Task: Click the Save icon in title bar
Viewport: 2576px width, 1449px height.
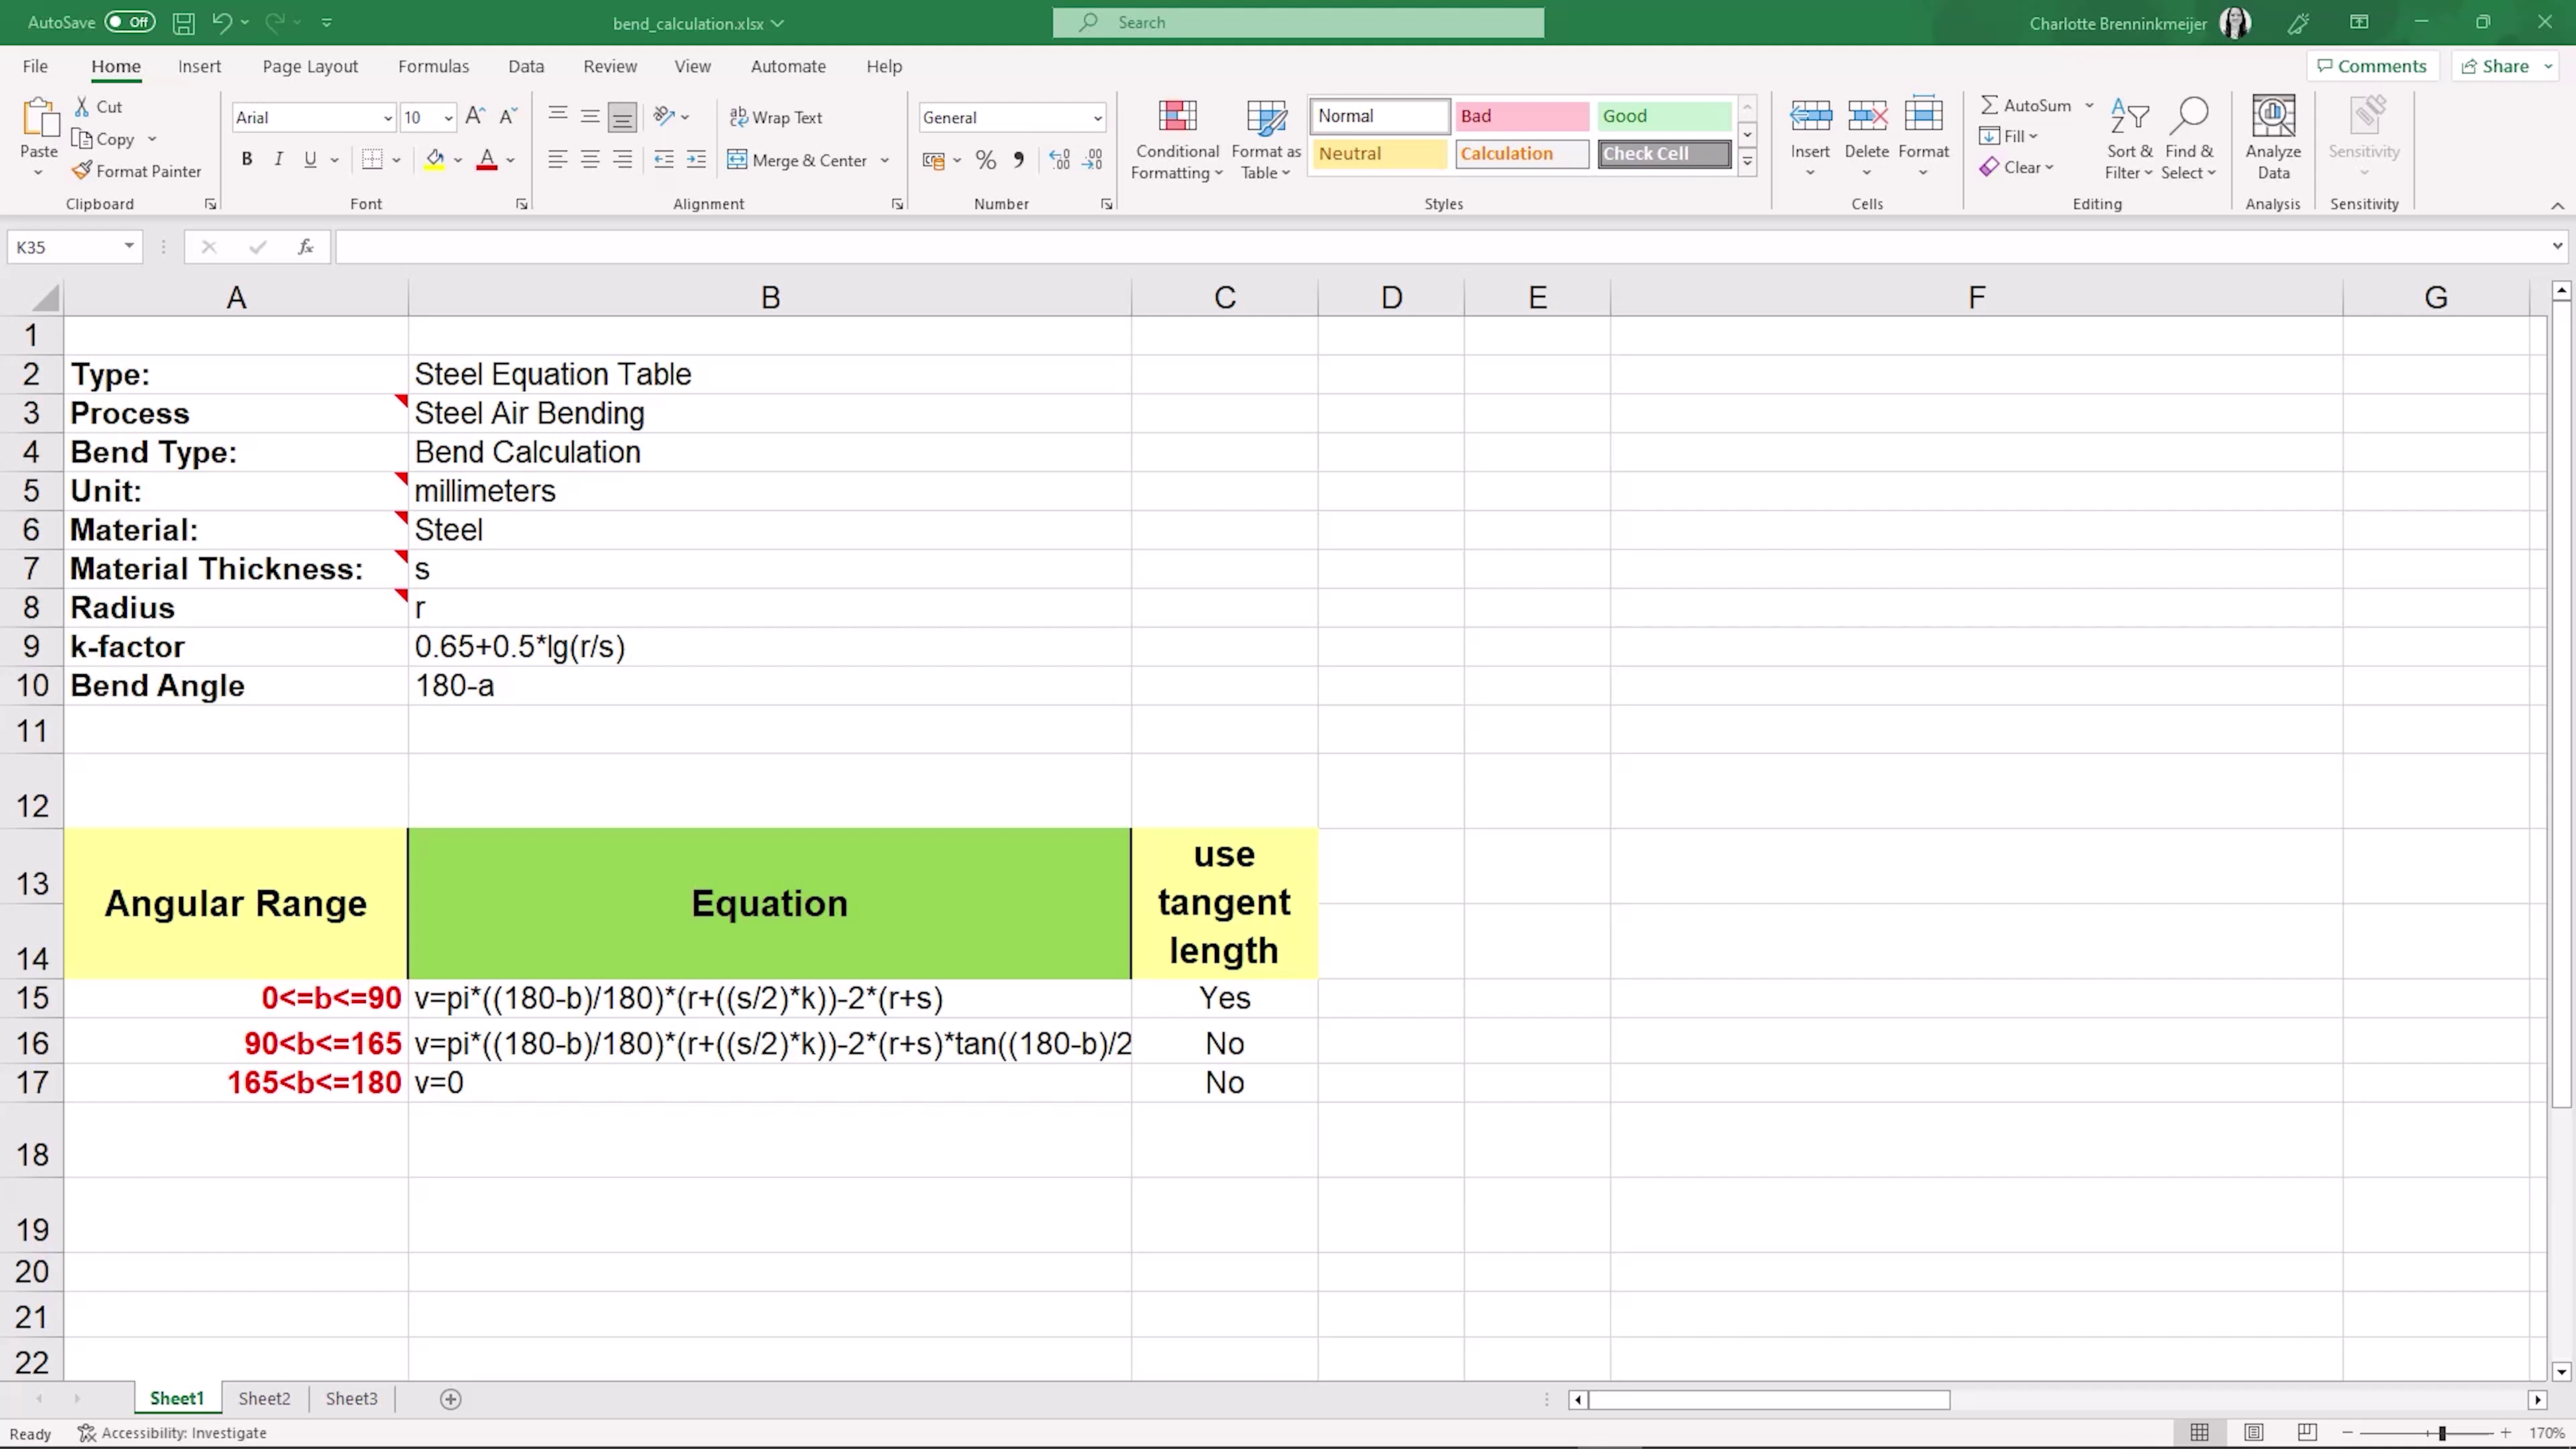Action: (x=183, y=22)
